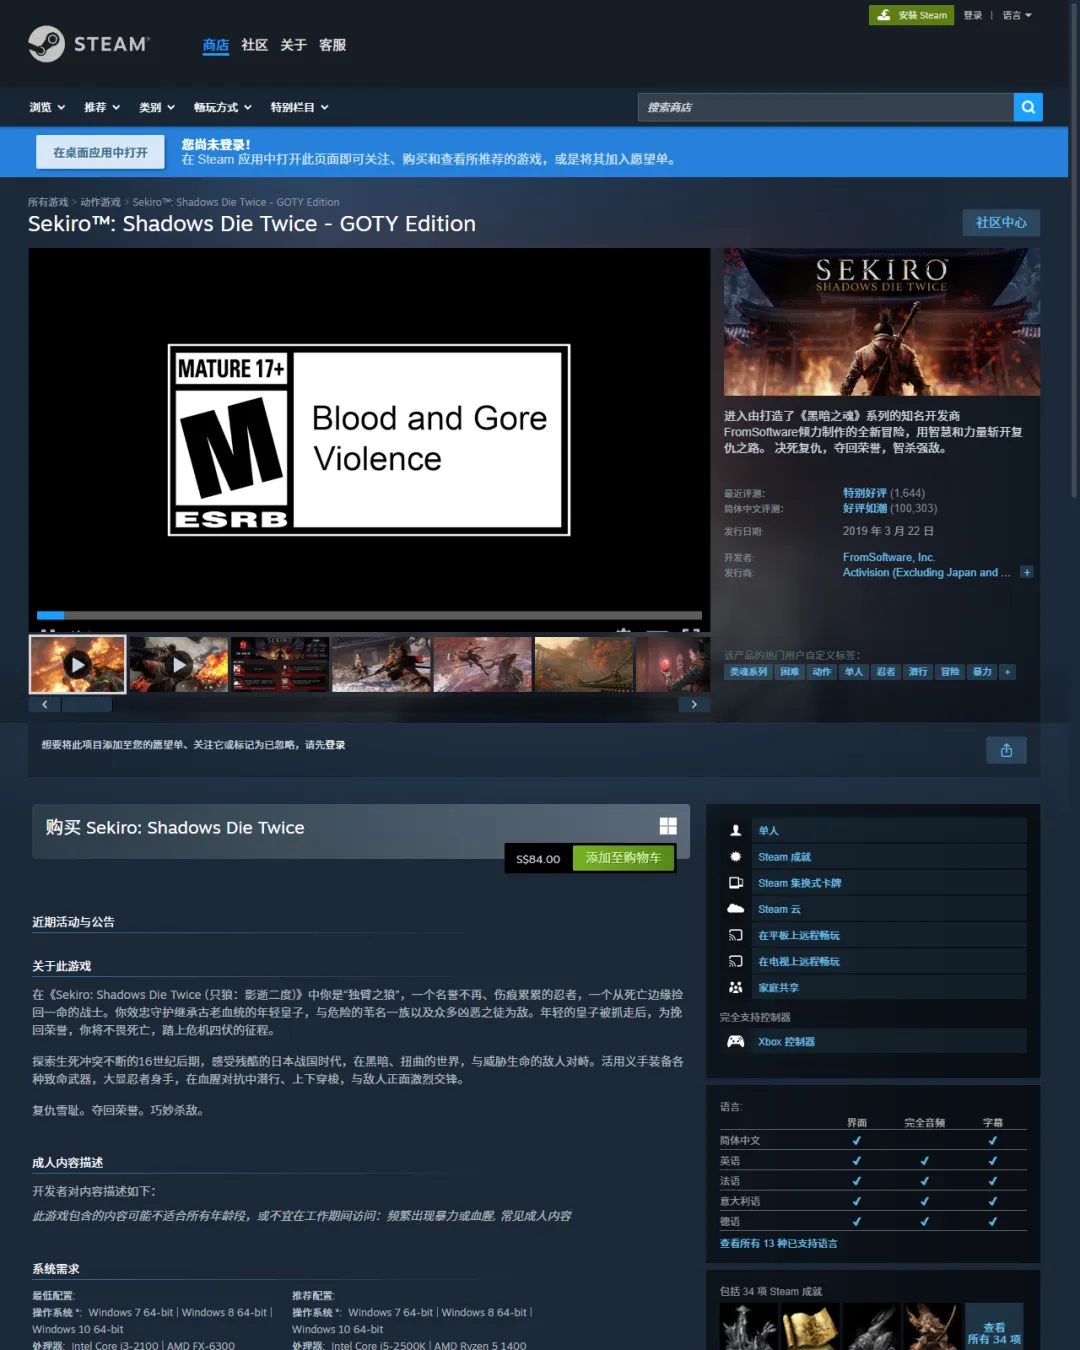Viewport: 1080px width, 1350px height.
Task: Click the 特别好评 recent reviews link
Action: pyautogui.click(x=865, y=493)
